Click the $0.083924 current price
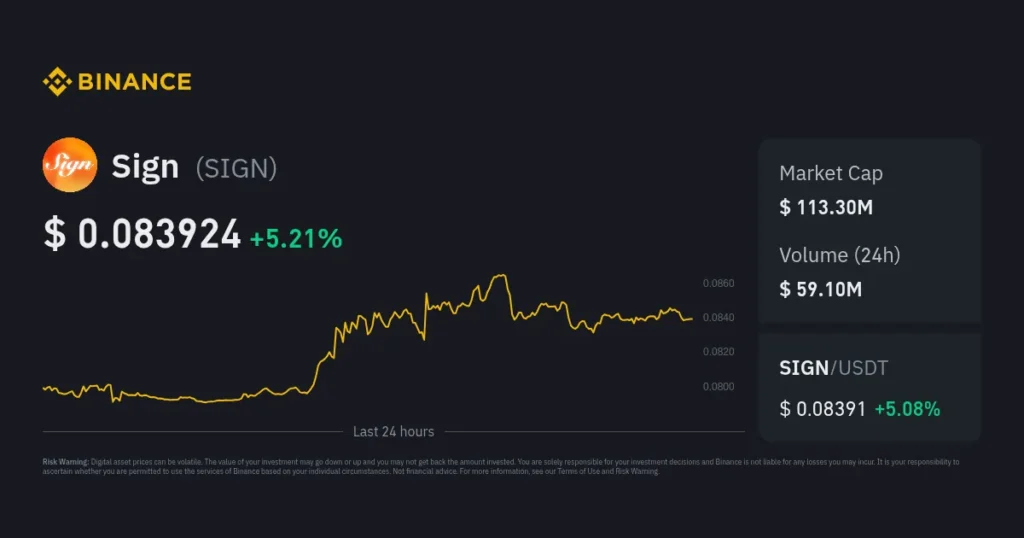The height and width of the screenshot is (538, 1024). tap(143, 235)
